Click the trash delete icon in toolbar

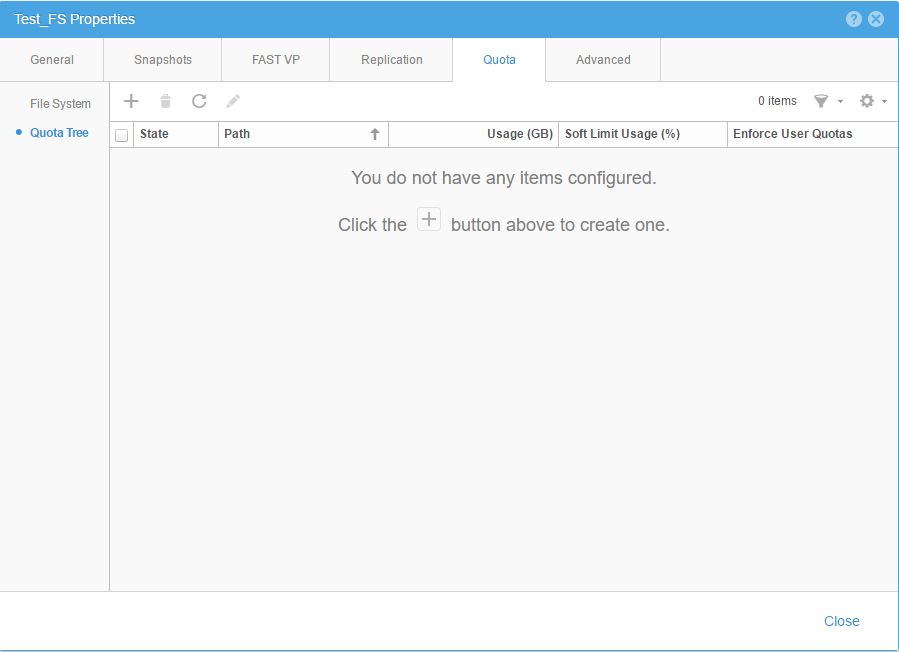pos(166,101)
